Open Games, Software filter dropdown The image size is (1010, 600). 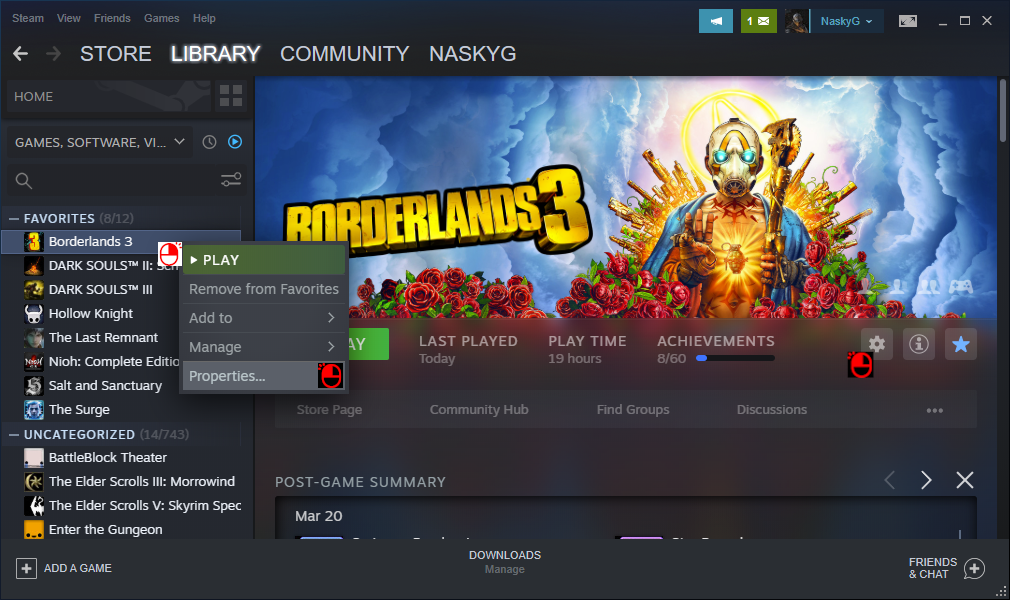point(99,142)
